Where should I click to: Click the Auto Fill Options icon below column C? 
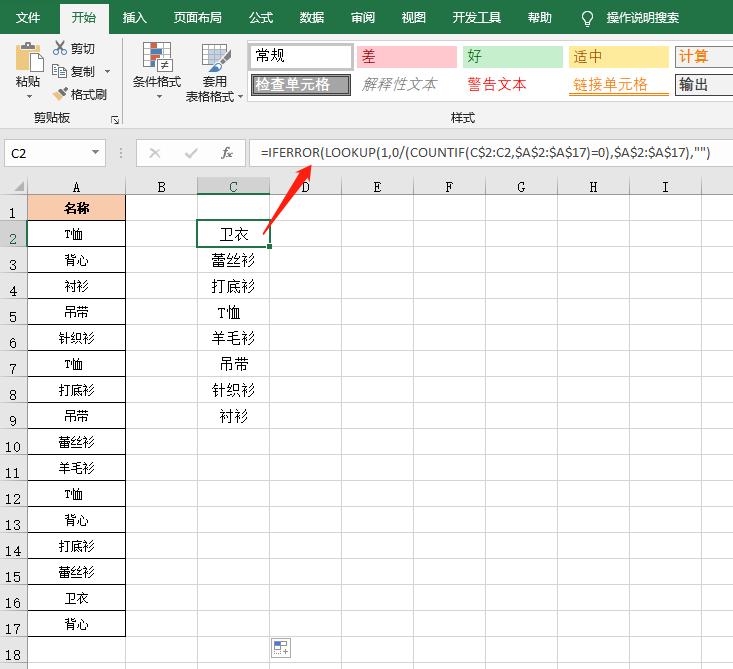281,648
